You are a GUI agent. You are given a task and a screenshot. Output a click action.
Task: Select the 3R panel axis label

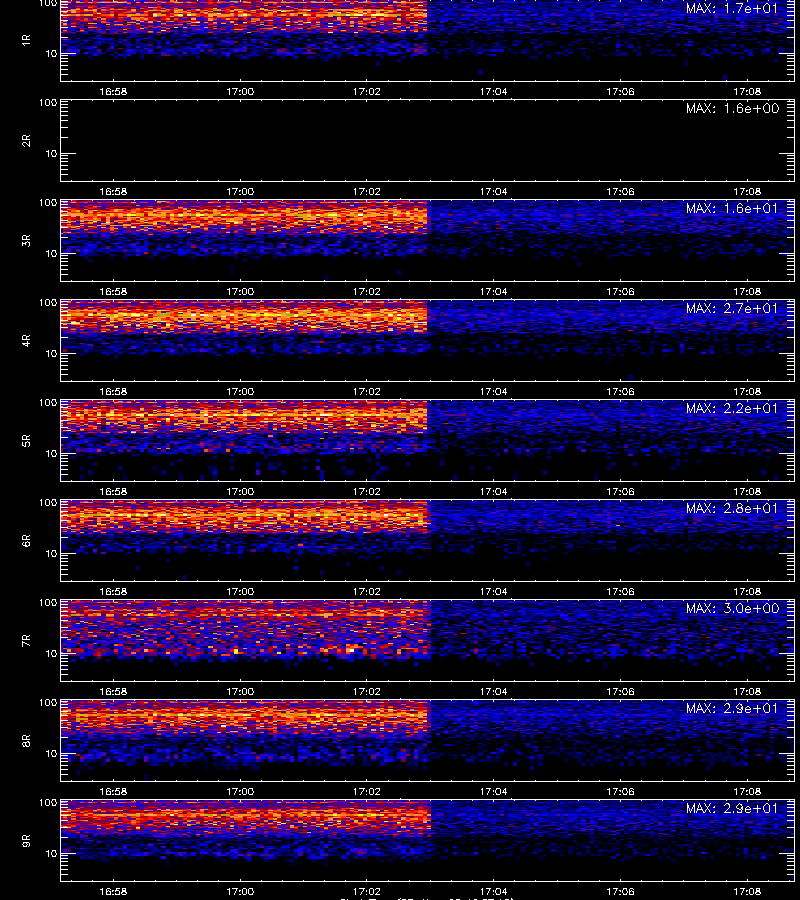click(26, 240)
